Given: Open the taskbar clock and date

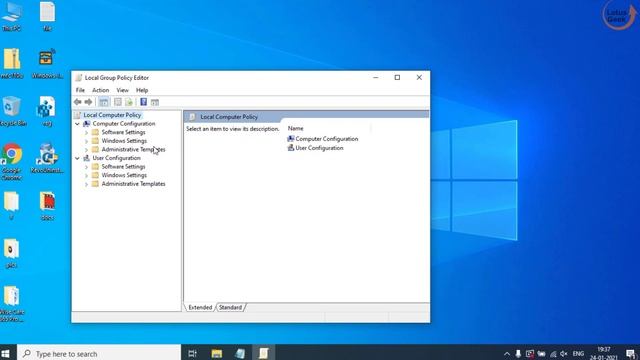Looking at the screenshot, I should pyautogui.click(x=604, y=353).
